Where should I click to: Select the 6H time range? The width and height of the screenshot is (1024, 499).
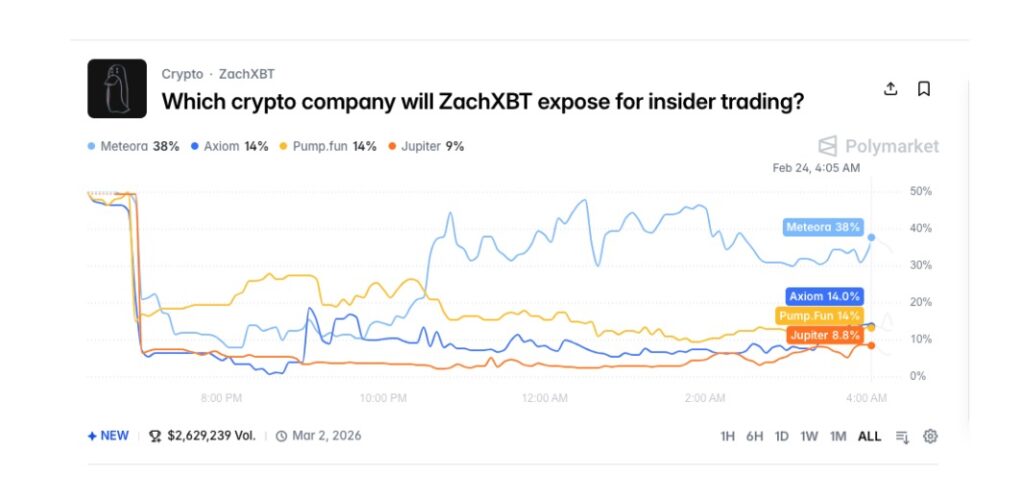tap(755, 436)
